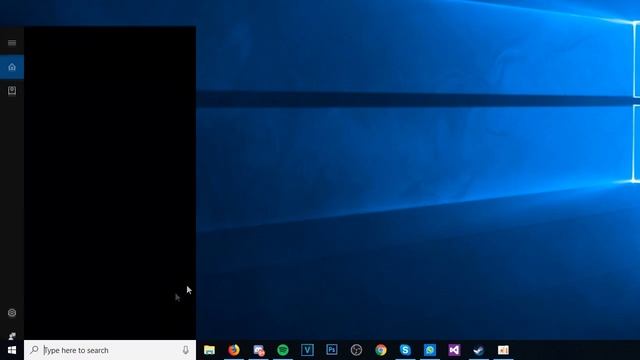
Task: Open Spotify from the taskbar
Action: (x=283, y=350)
